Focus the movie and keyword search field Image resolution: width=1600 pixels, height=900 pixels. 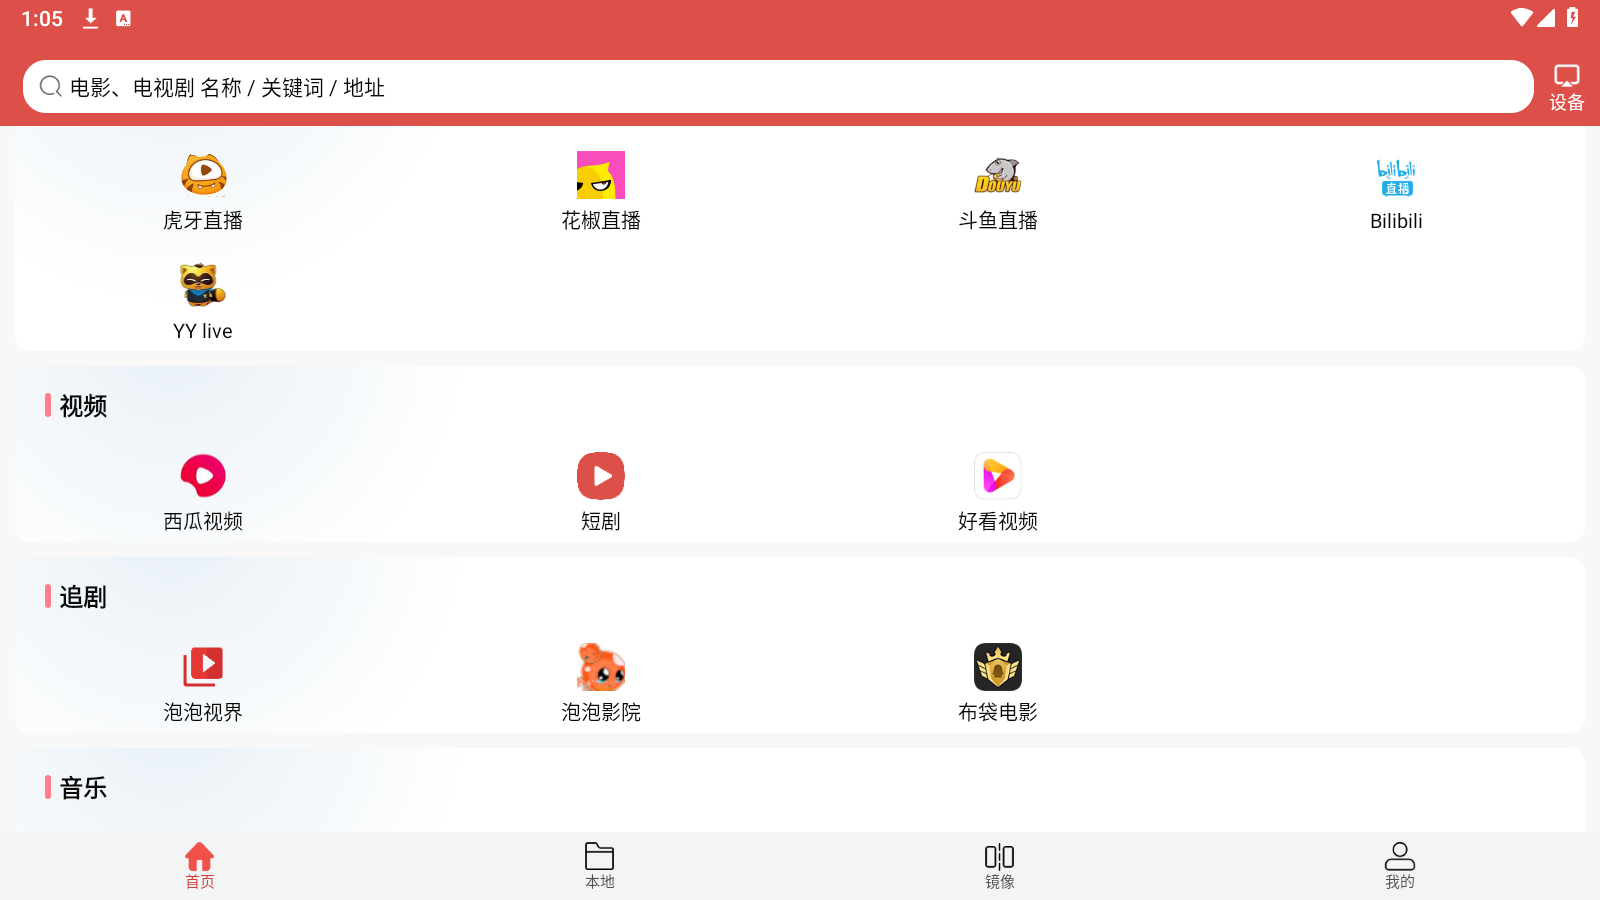pos(780,87)
